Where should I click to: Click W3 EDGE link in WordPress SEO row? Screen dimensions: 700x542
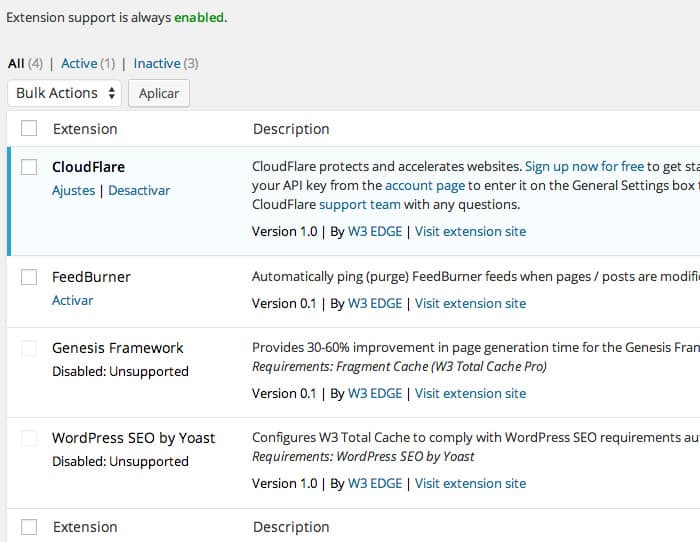point(375,484)
